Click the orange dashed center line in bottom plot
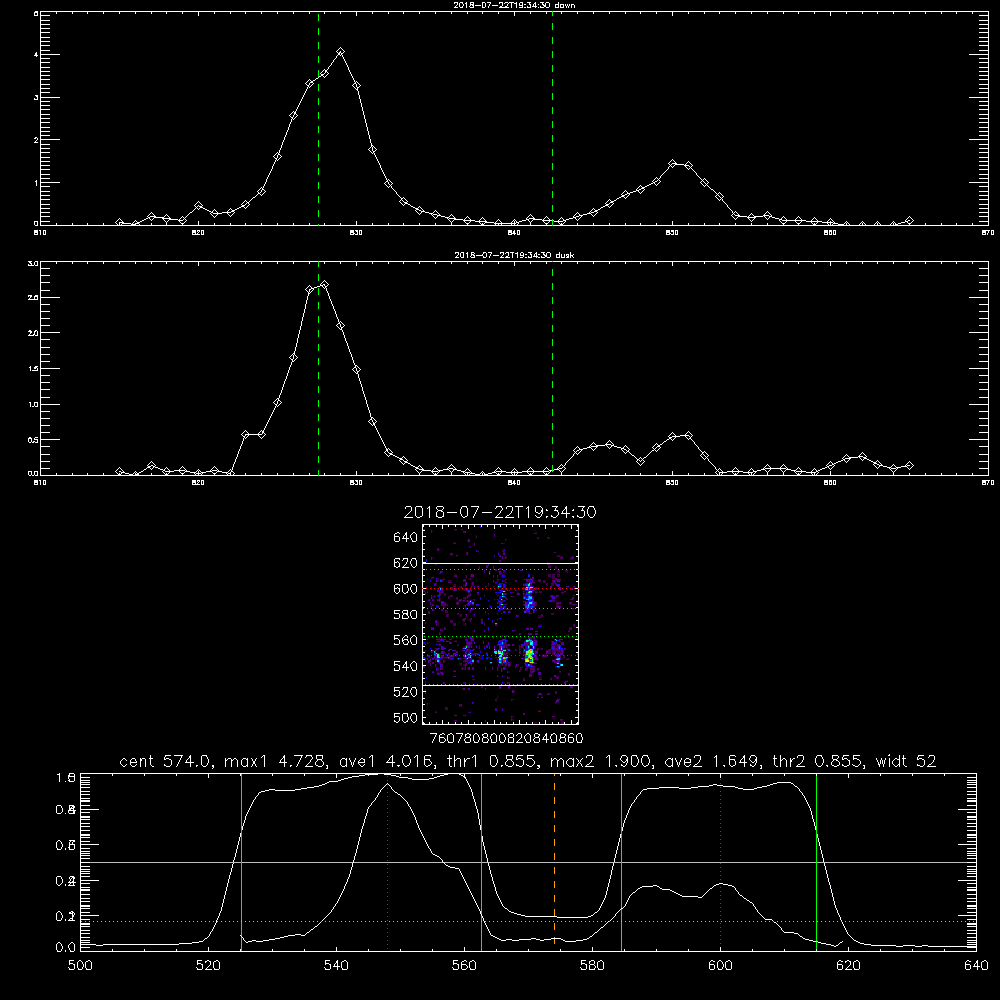The height and width of the screenshot is (1000, 1000). 554,861
